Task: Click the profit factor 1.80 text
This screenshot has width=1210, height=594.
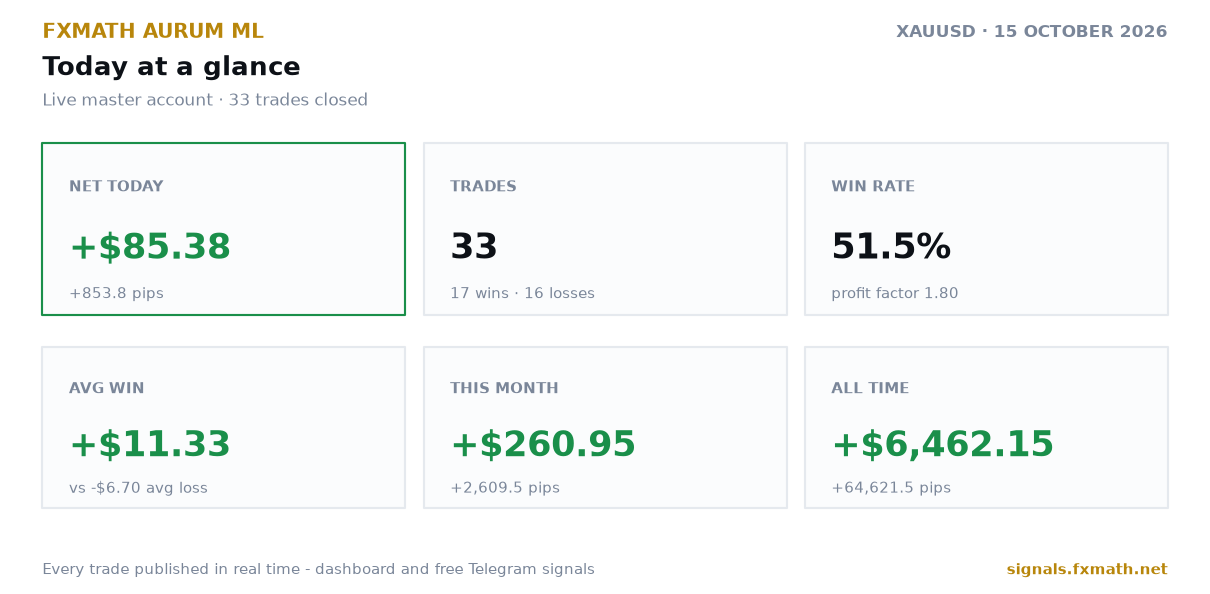Action: tap(895, 294)
